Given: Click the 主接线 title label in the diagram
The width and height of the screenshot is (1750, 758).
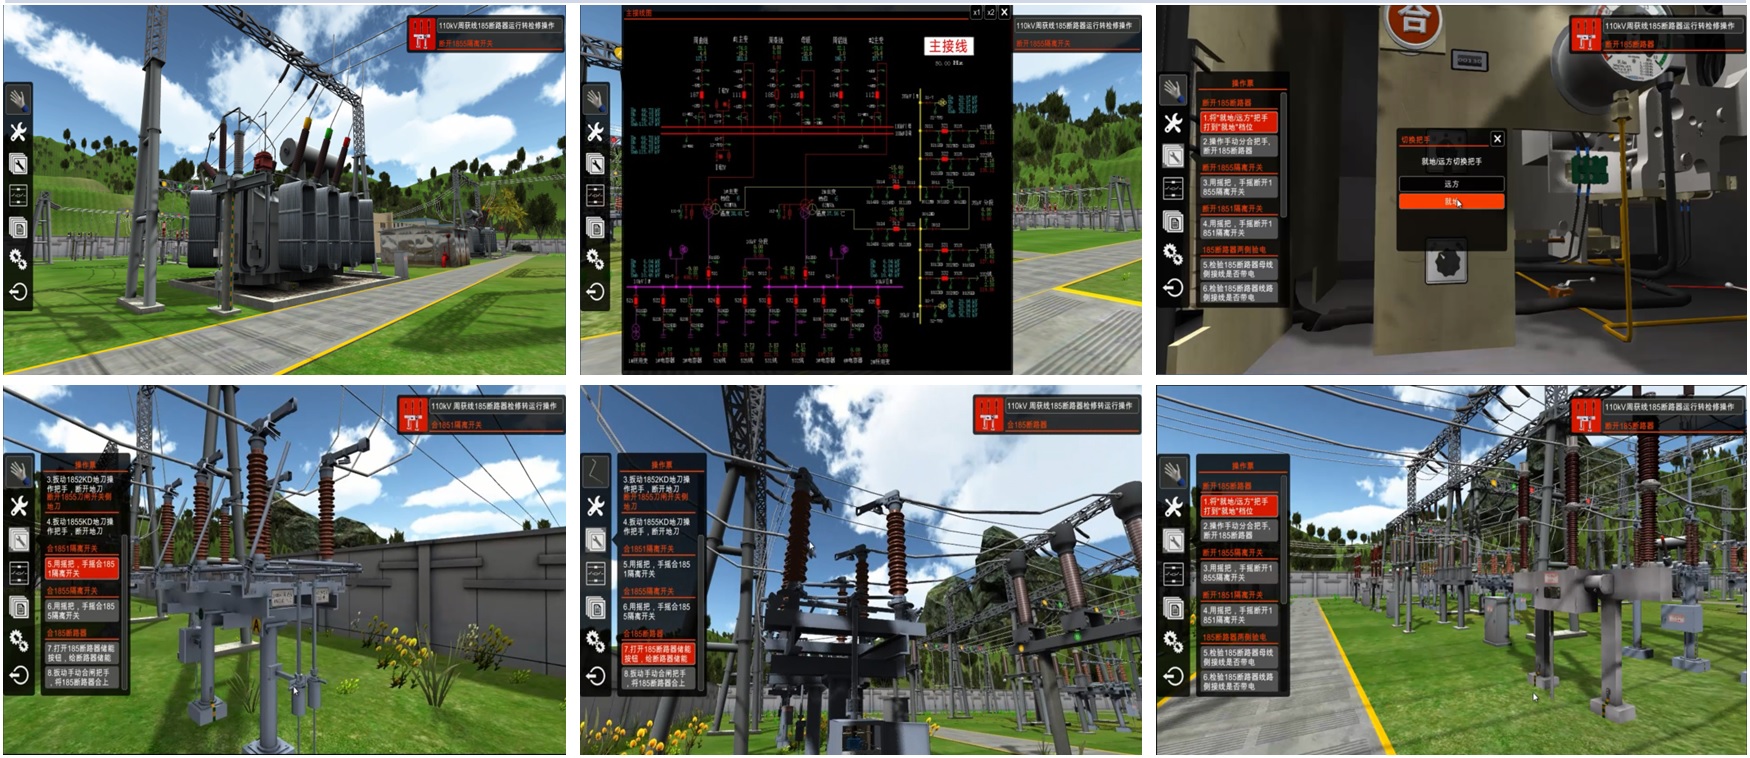Looking at the screenshot, I should (x=947, y=46).
